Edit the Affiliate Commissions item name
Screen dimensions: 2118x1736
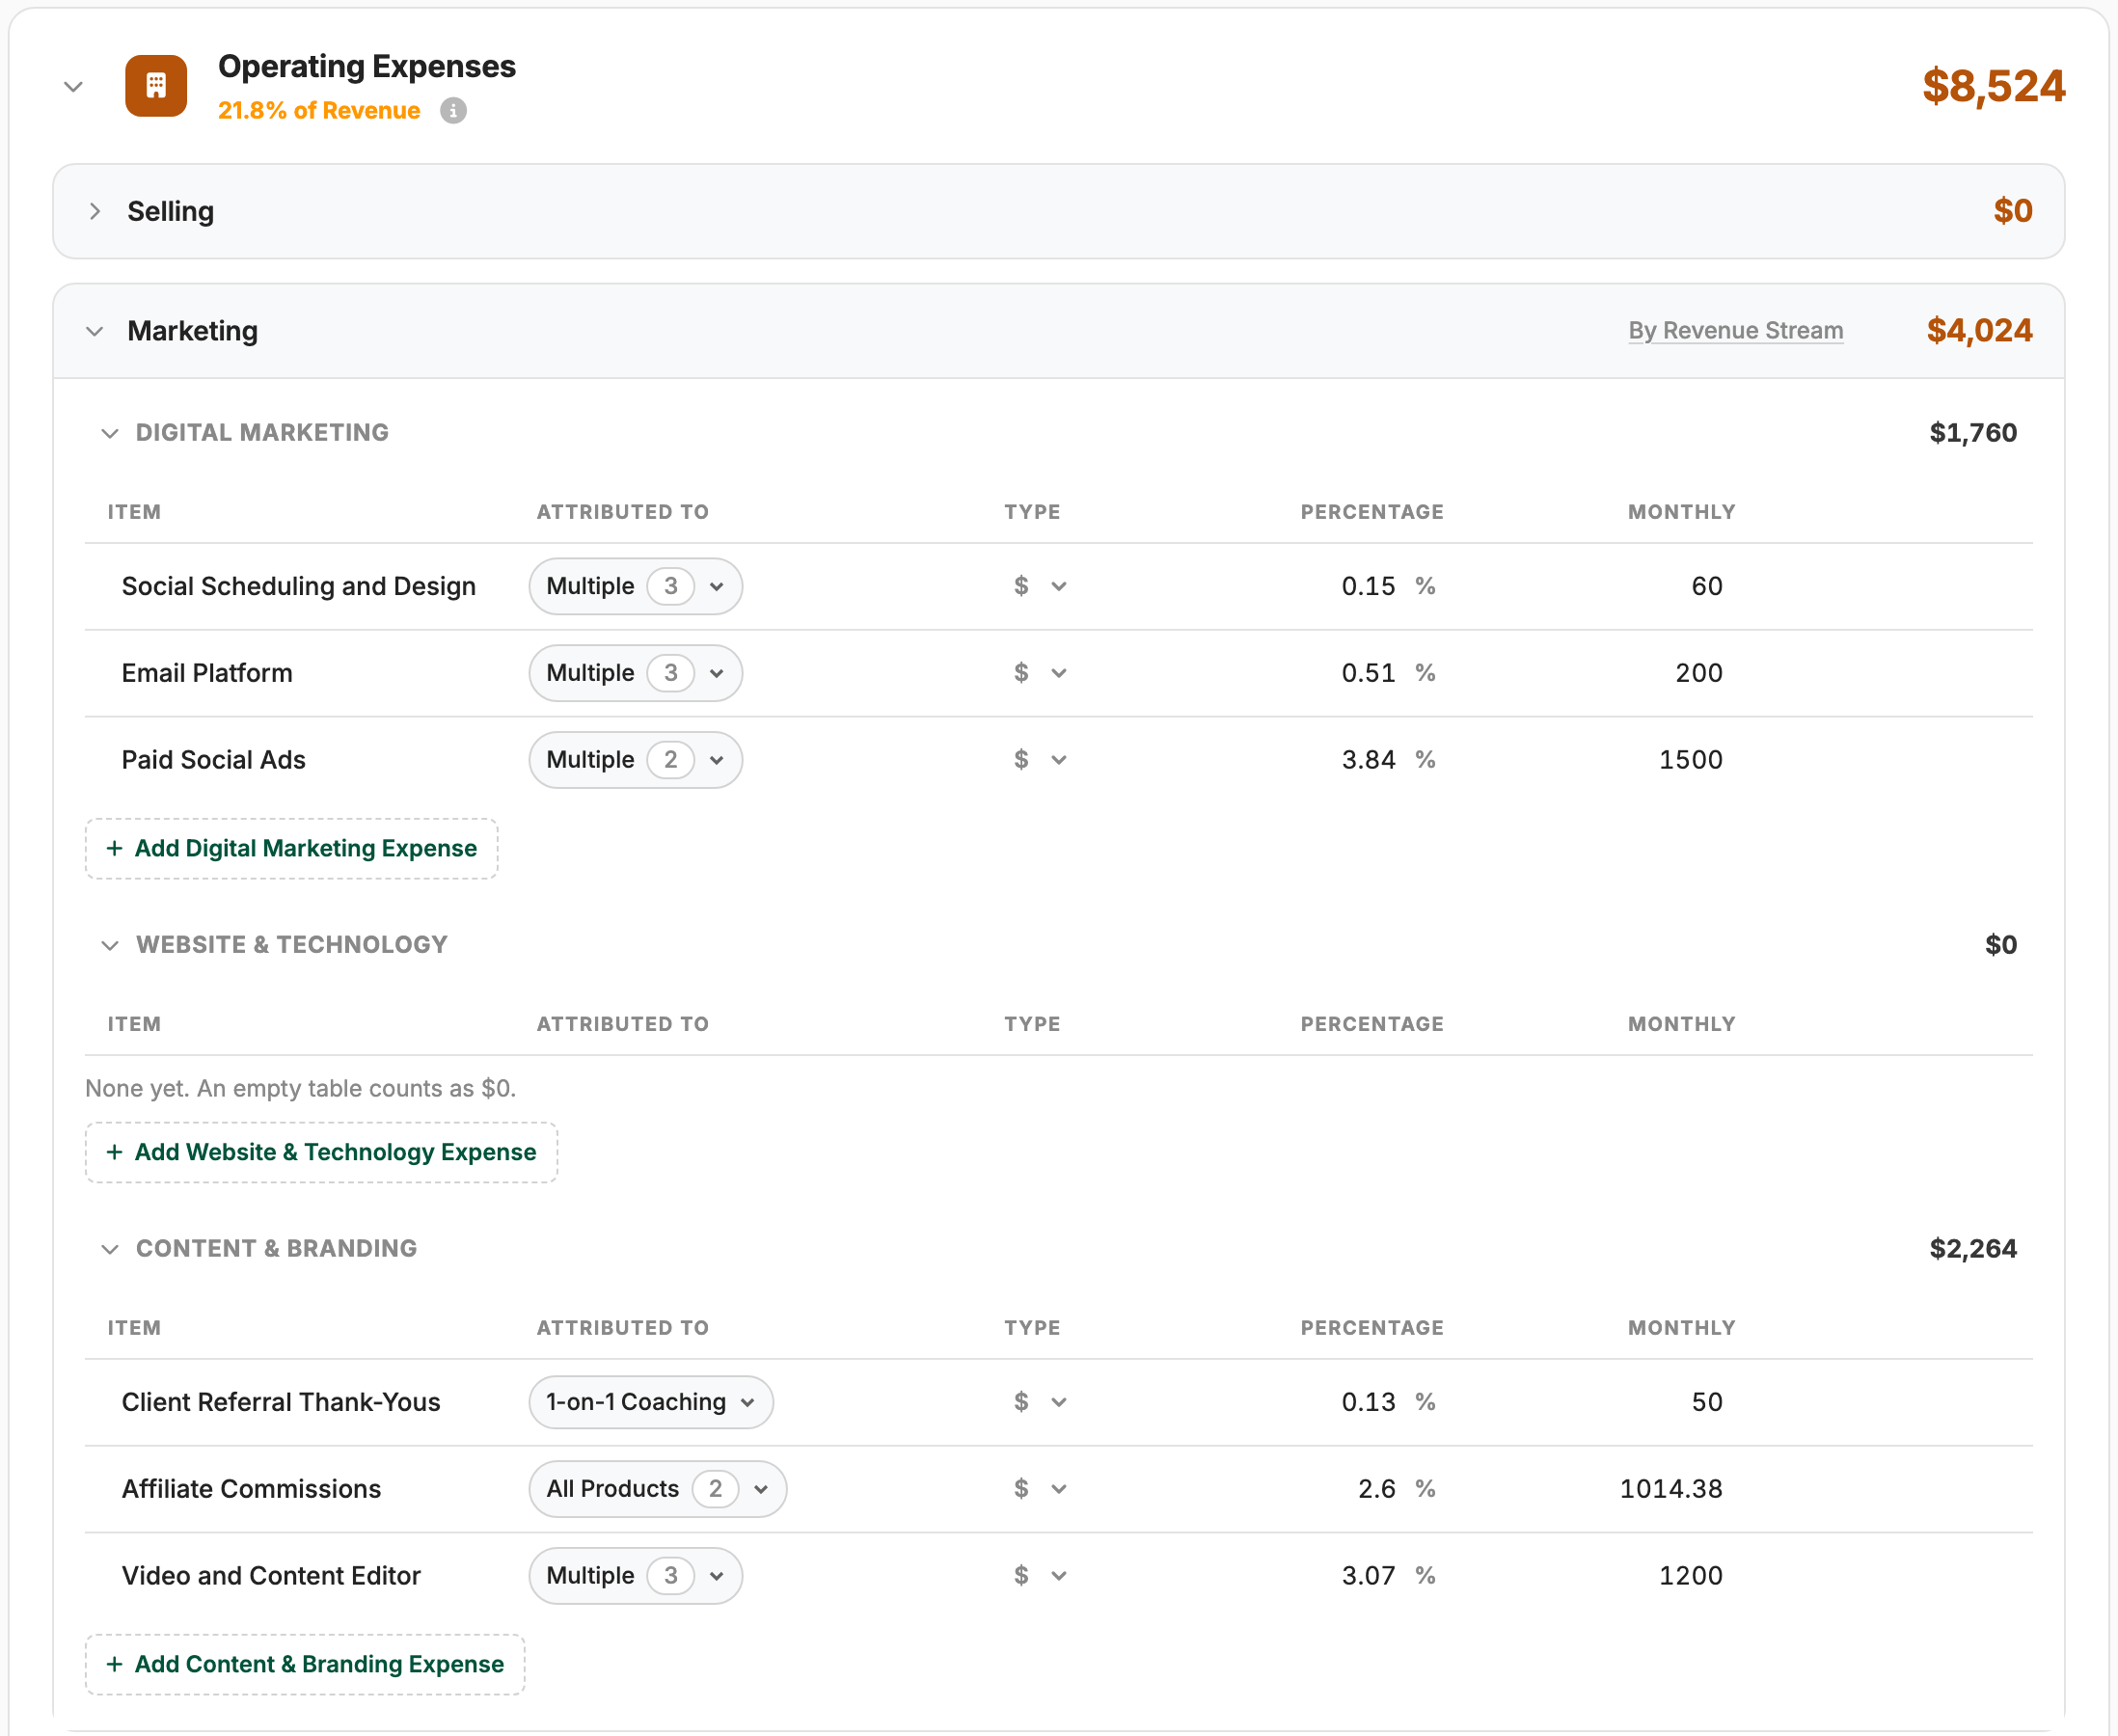251,1489
